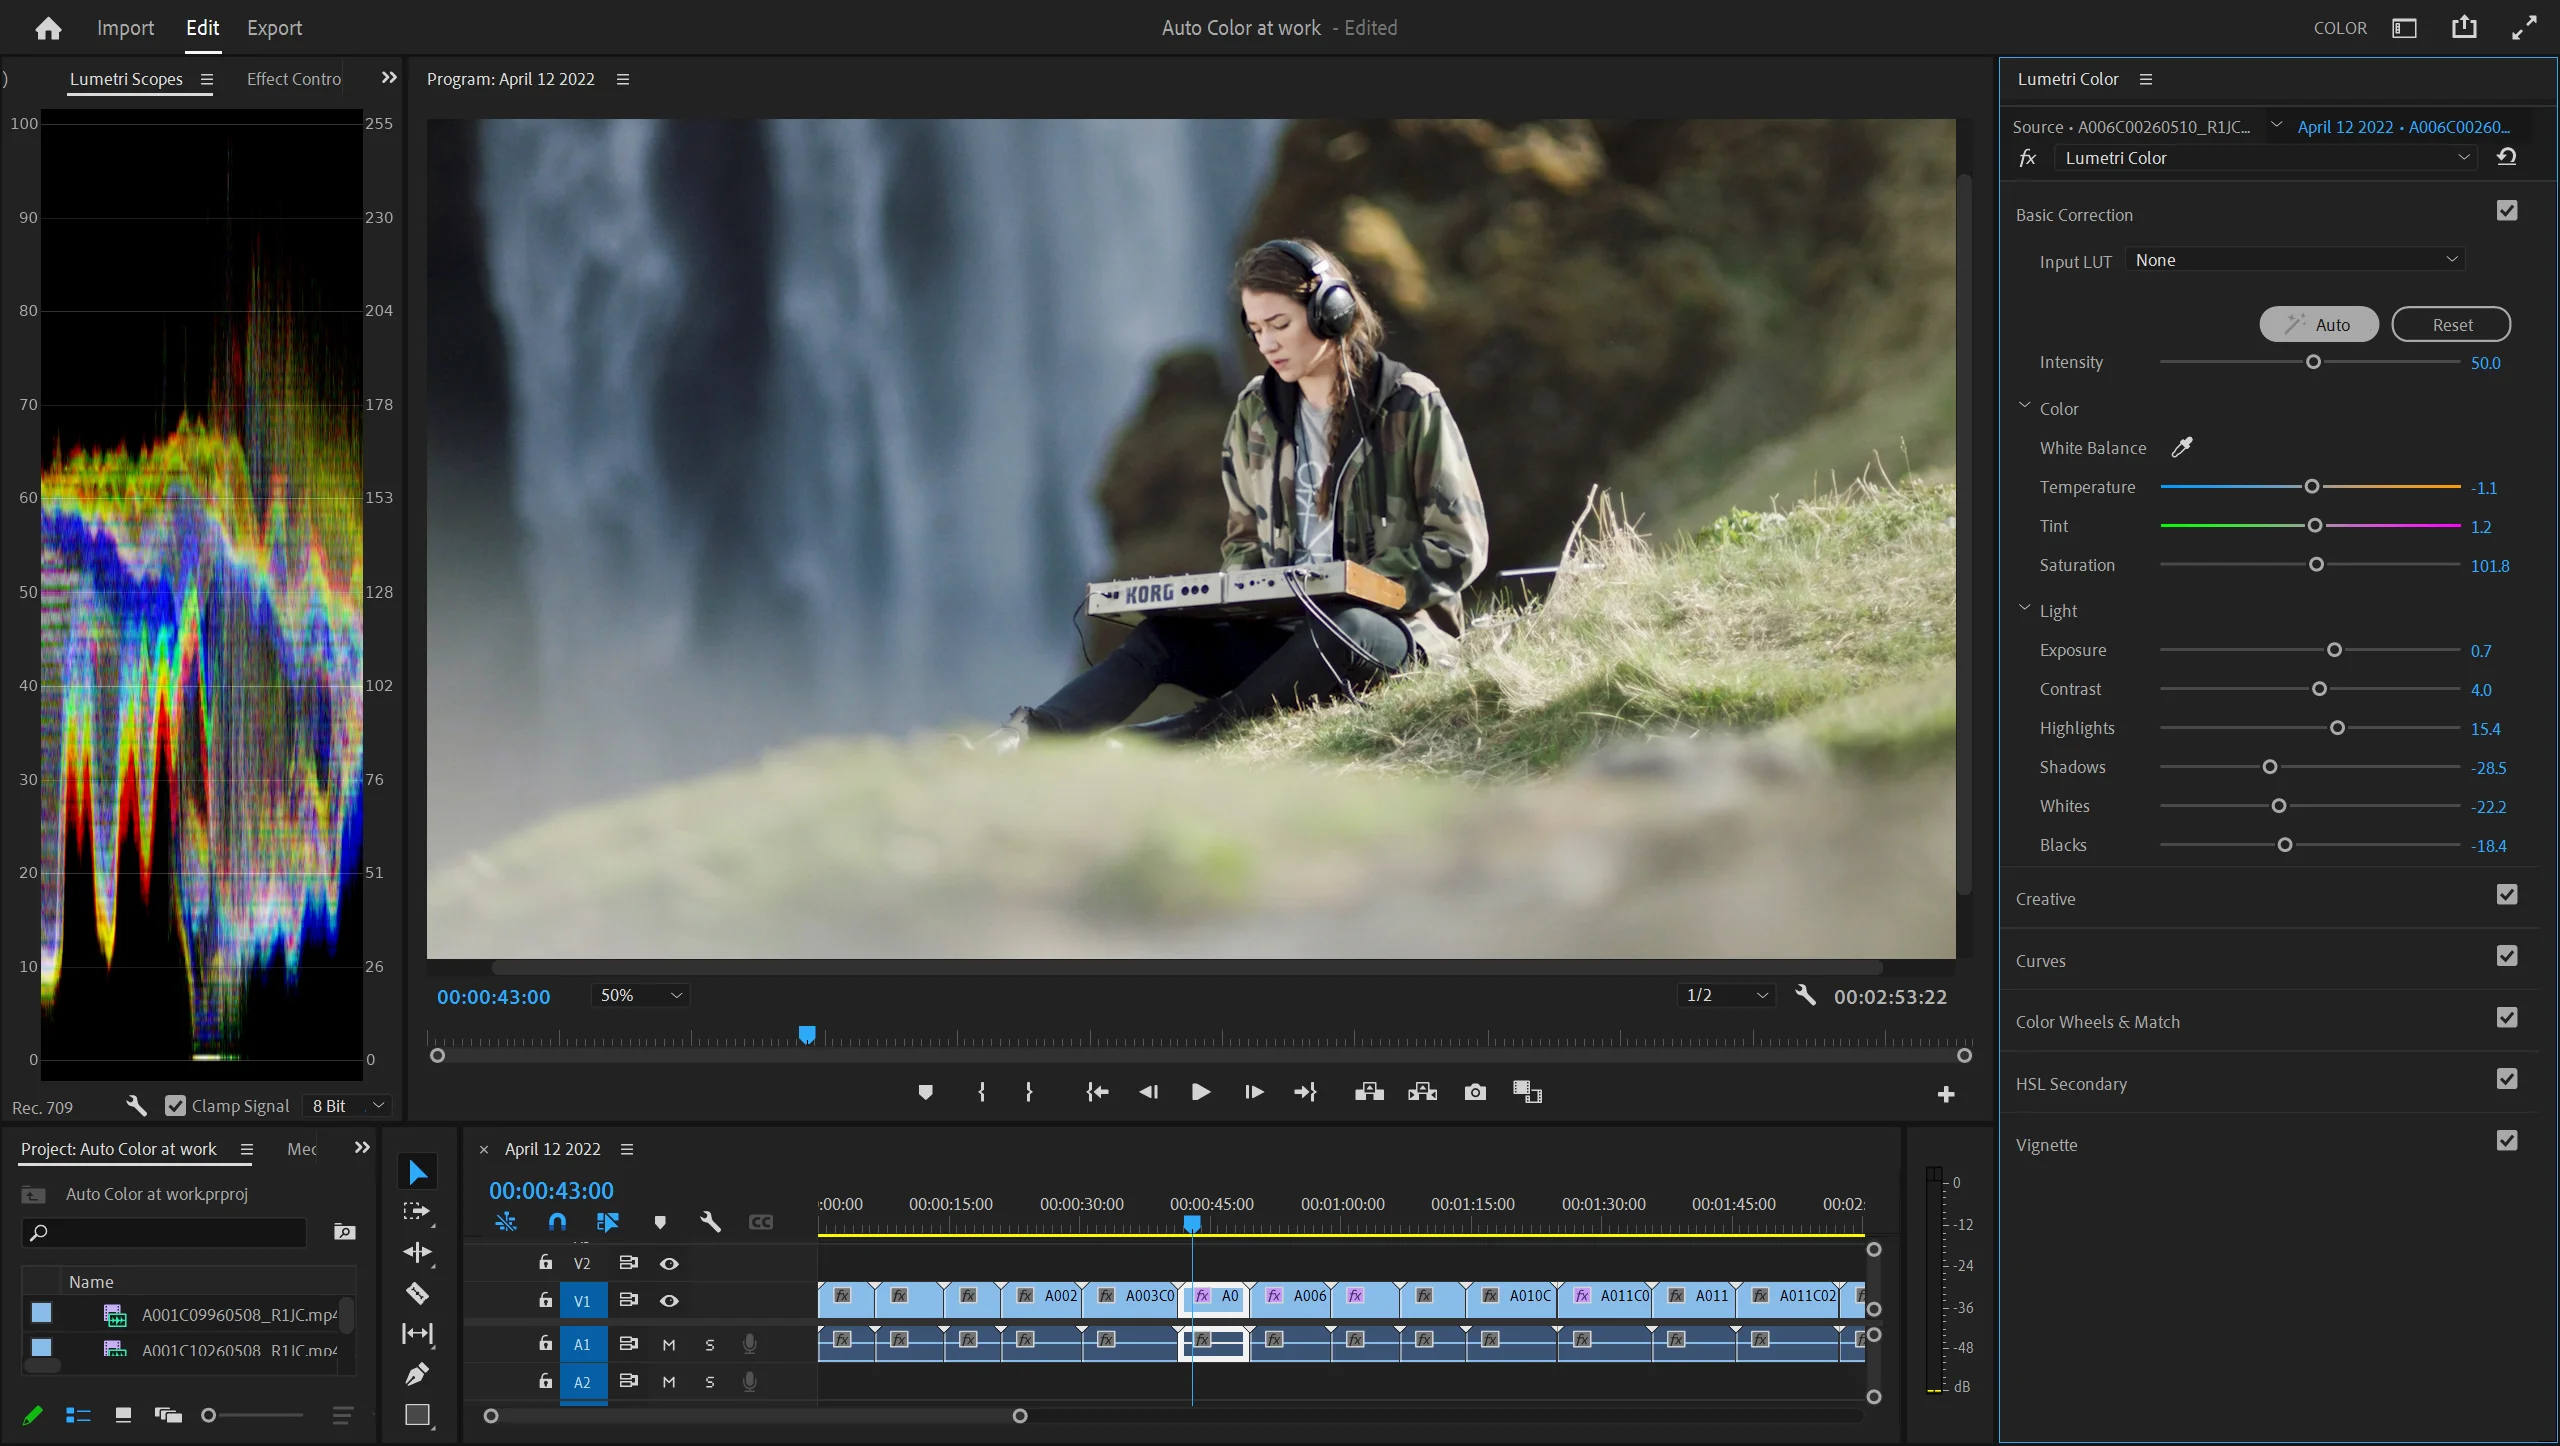The width and height of the screenshot is (2560, 1446).
Task: Hide the V1 track with its eye icon
Action: point(669,1300)
